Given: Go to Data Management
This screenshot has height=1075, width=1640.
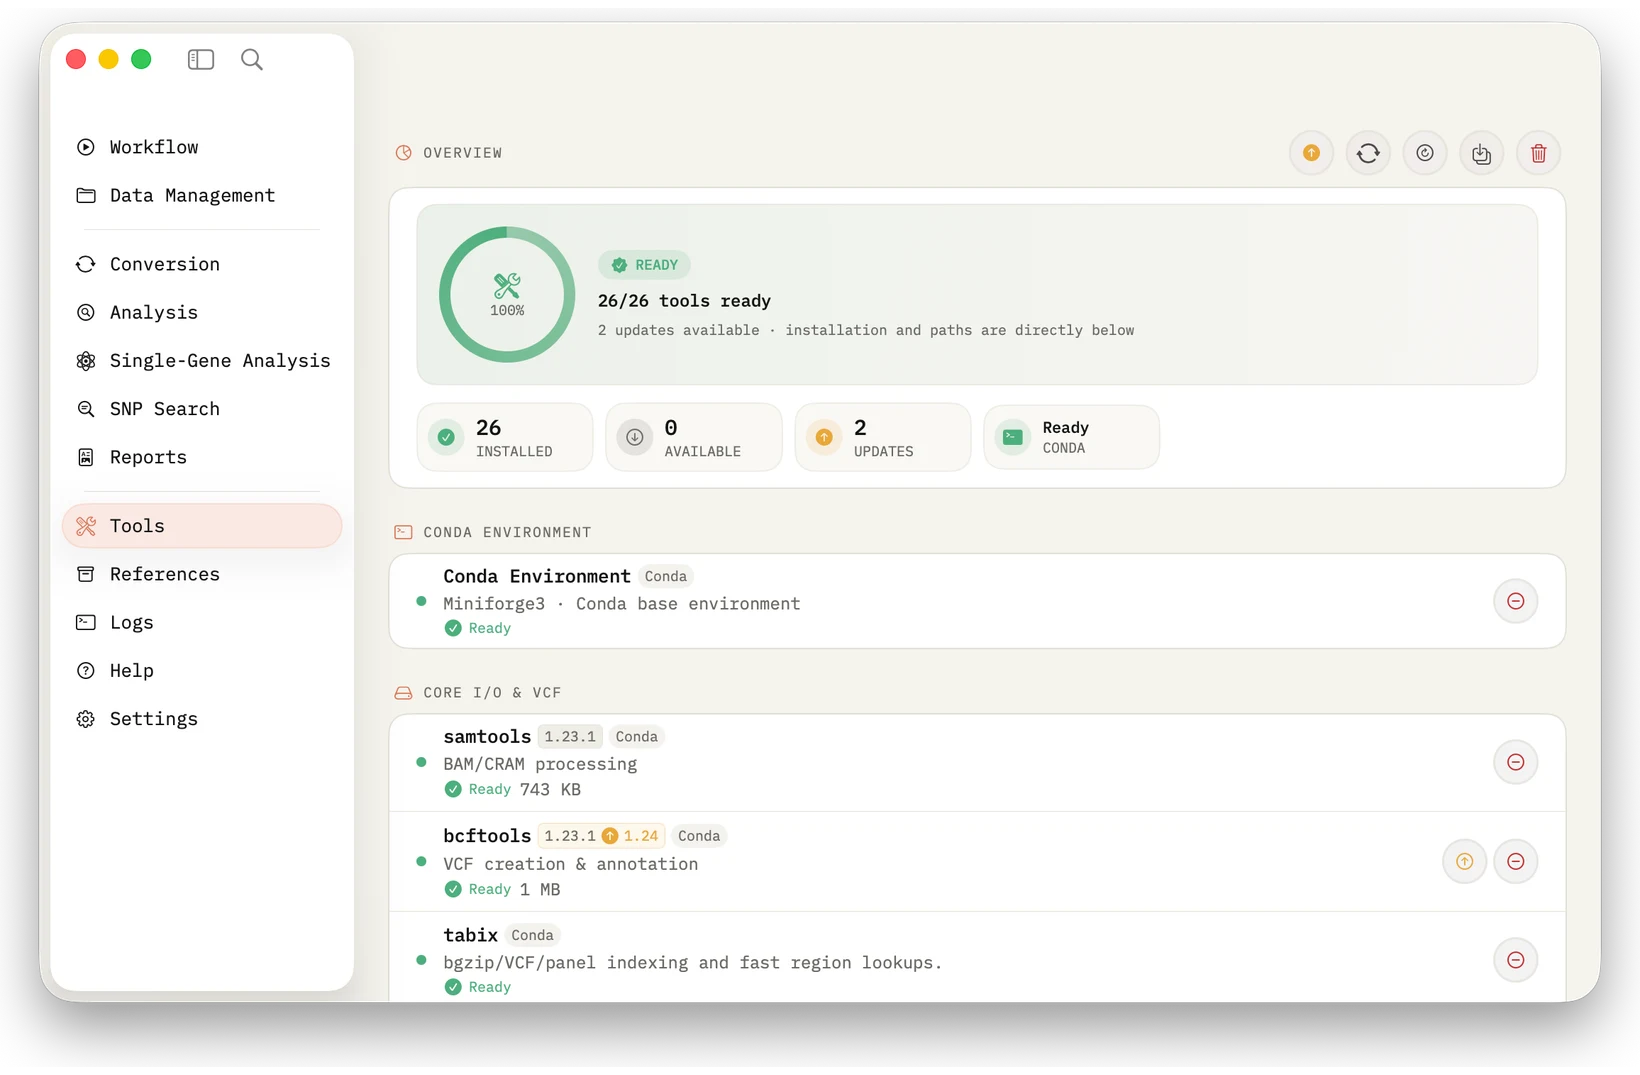Looking at the screenshot, I should click(x=202, y=195).
